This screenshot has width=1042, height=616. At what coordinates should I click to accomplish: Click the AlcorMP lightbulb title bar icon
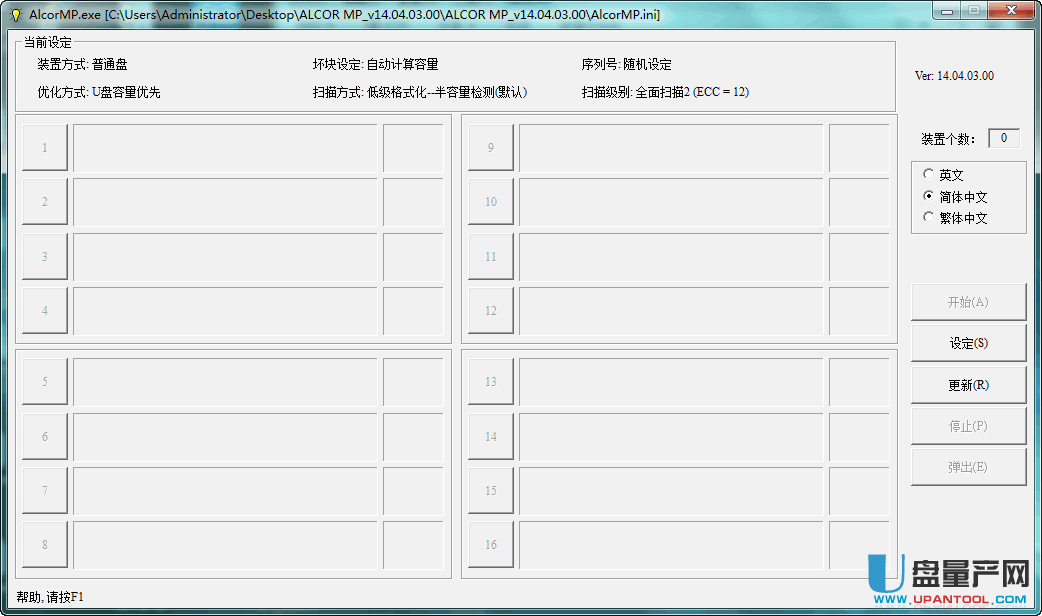pos(16,15)
